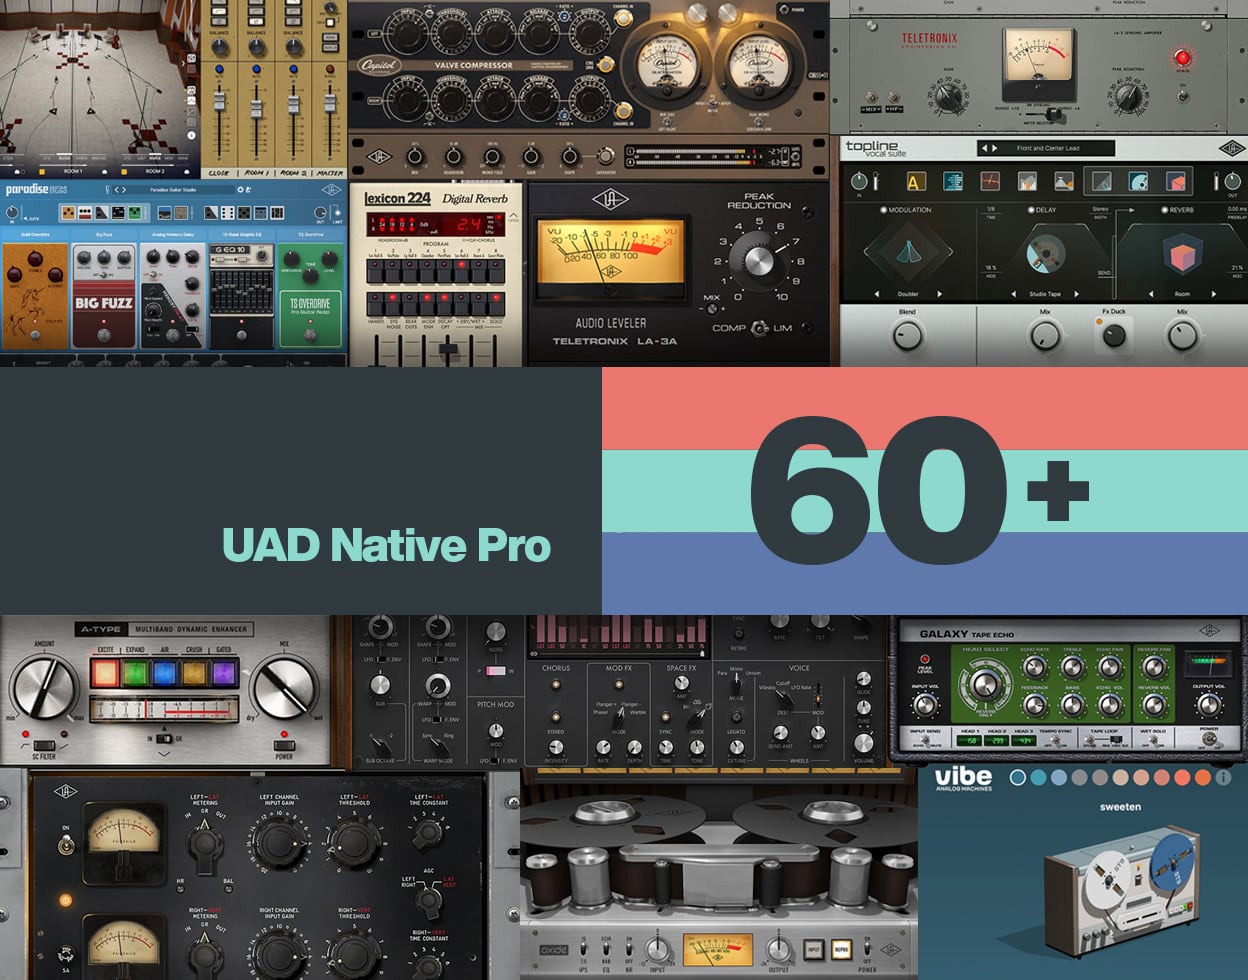1248x980 pixels.
Task: Click the Topline Blend knob
Action: [x=907, y=334]
